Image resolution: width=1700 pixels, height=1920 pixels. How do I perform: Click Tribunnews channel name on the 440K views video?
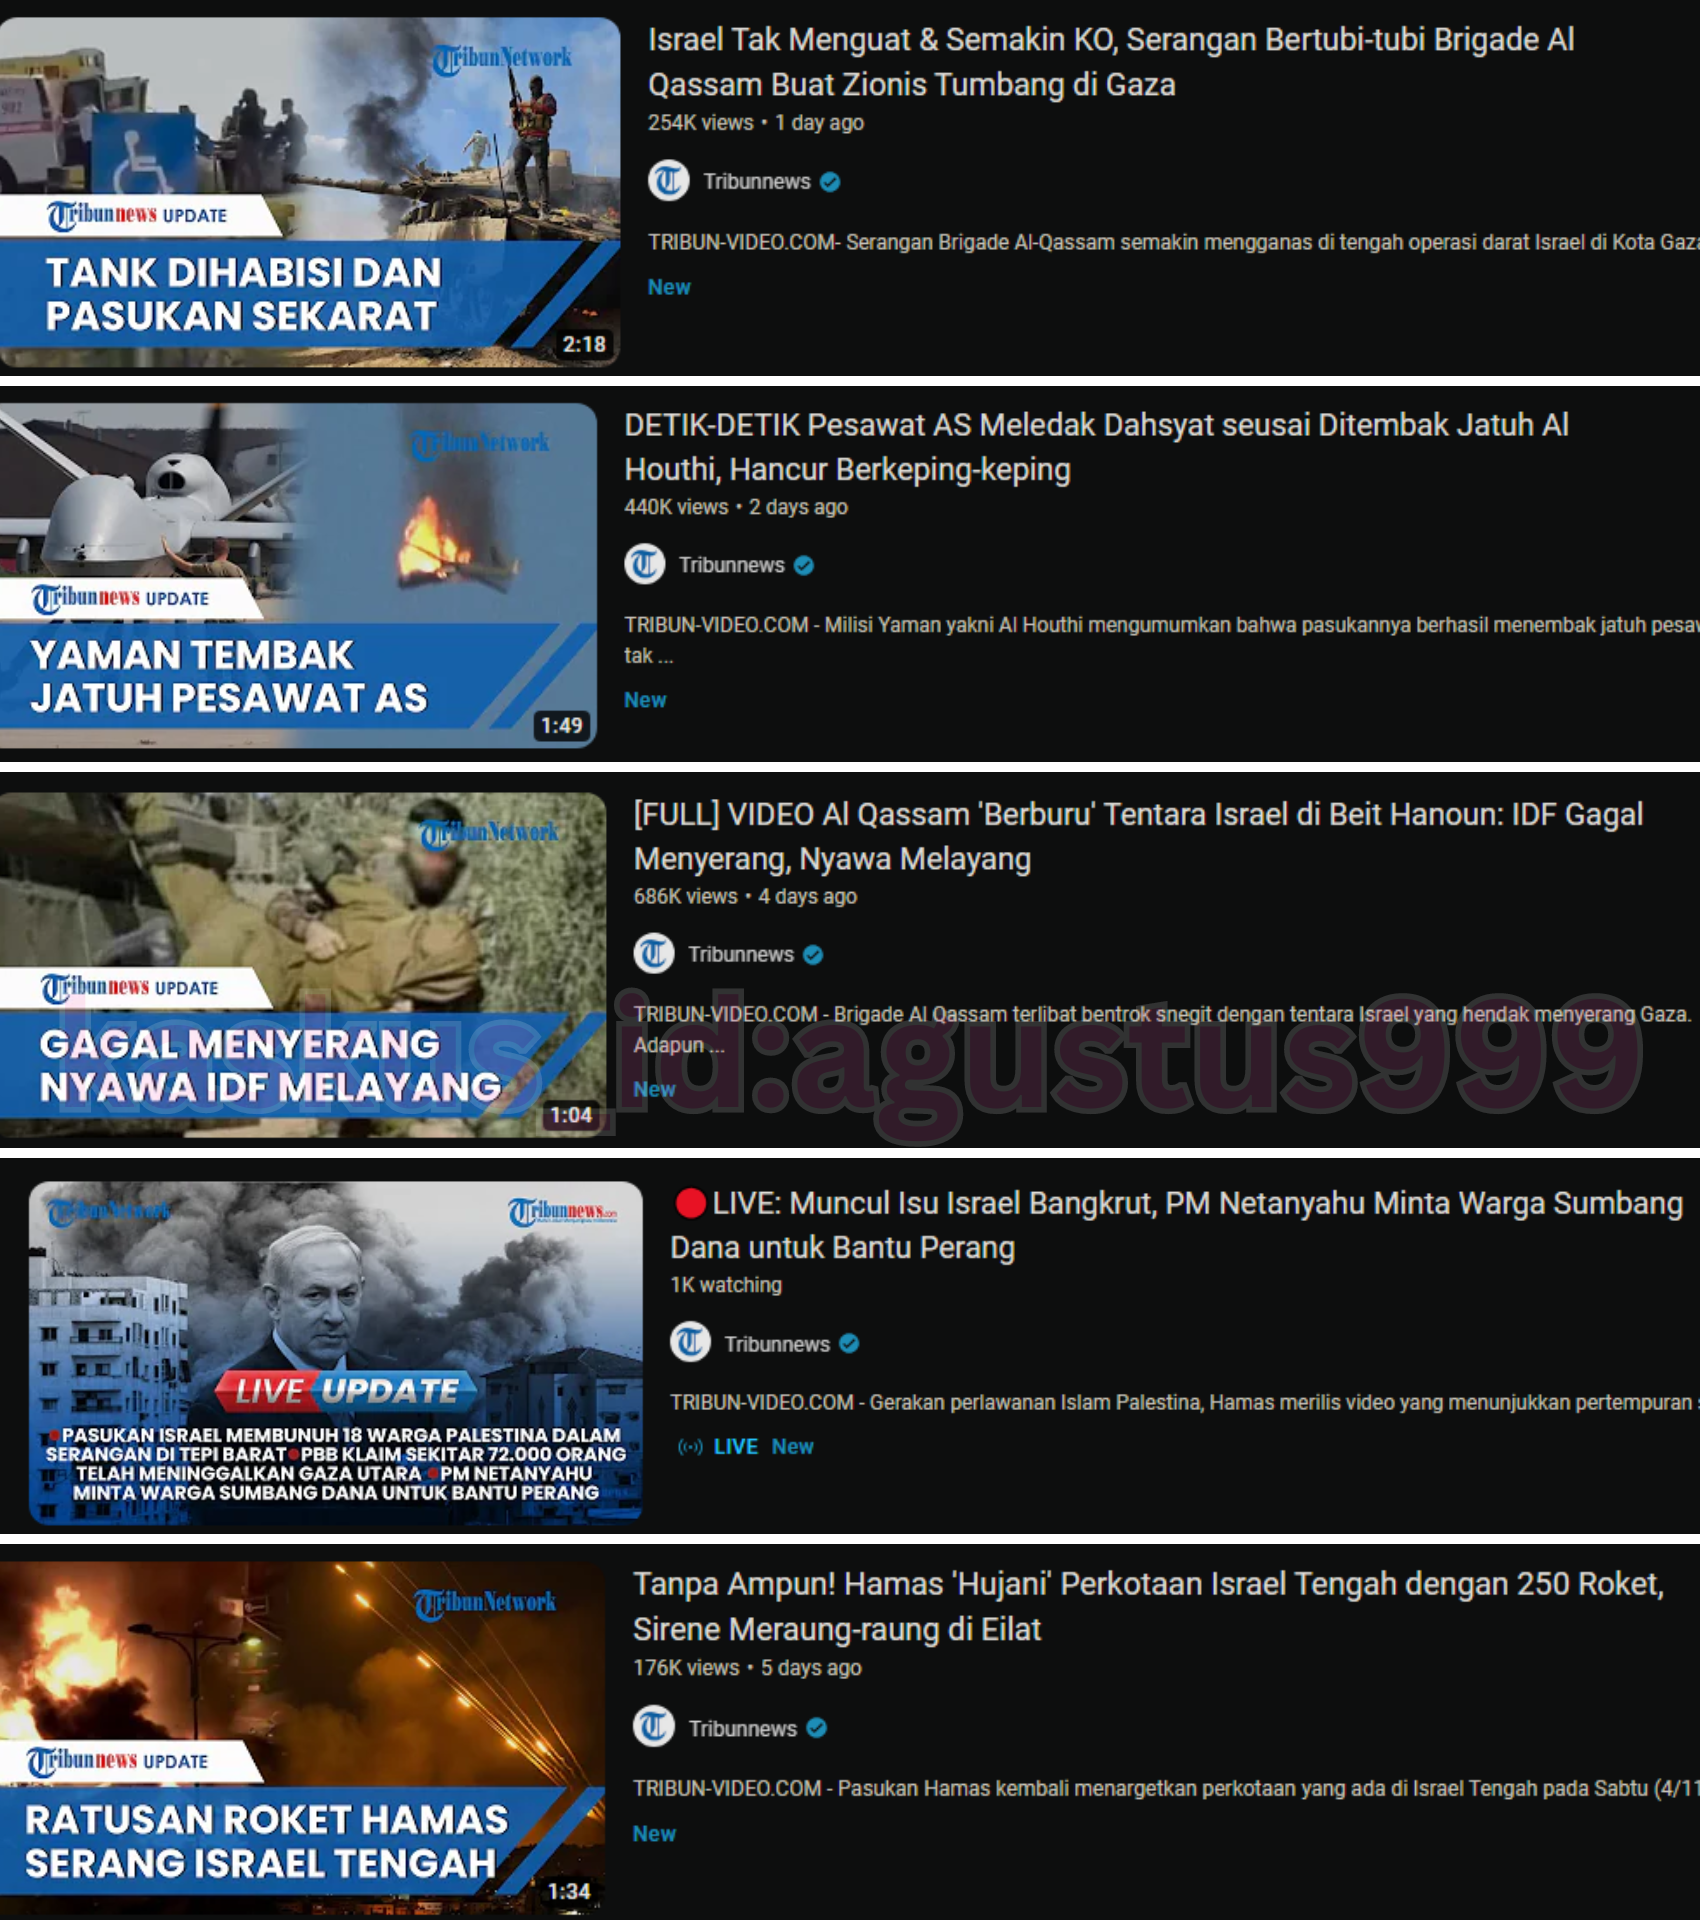click(732, 565)
